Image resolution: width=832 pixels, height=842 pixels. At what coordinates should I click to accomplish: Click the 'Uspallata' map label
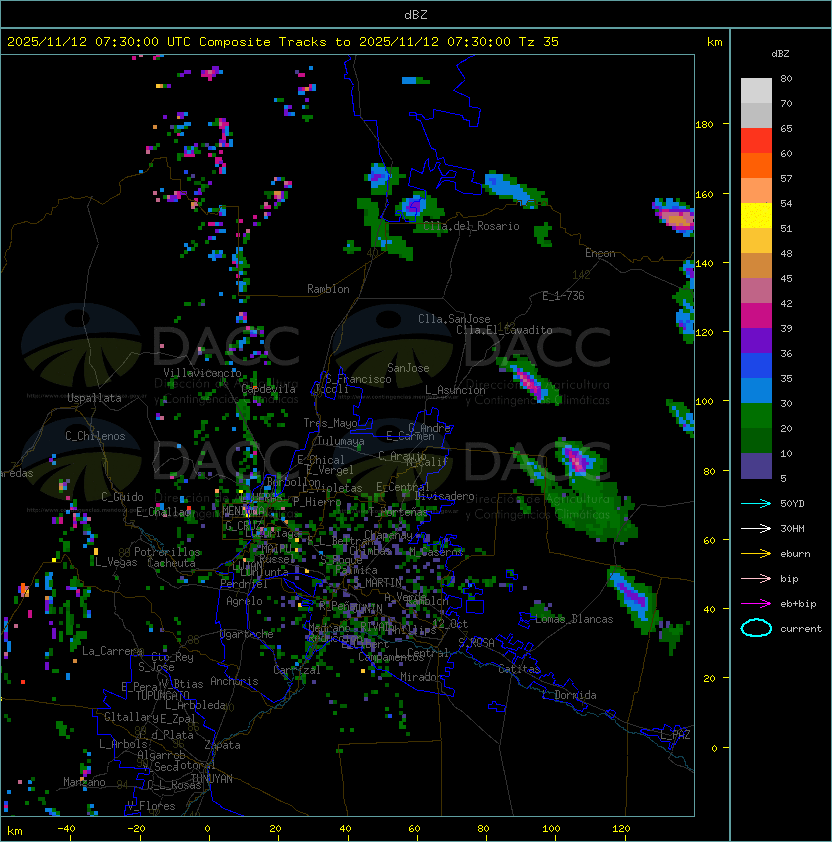pos(94,398)
